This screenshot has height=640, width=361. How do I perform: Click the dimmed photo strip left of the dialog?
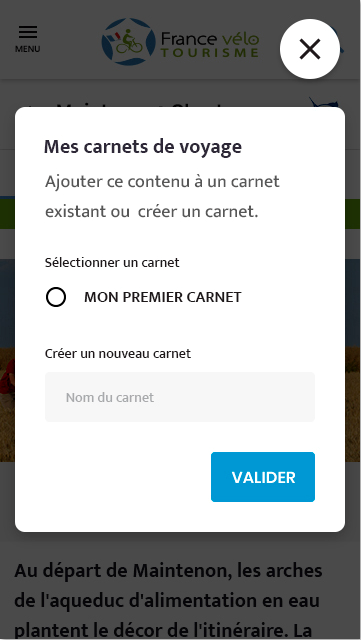tap(7, 360)
